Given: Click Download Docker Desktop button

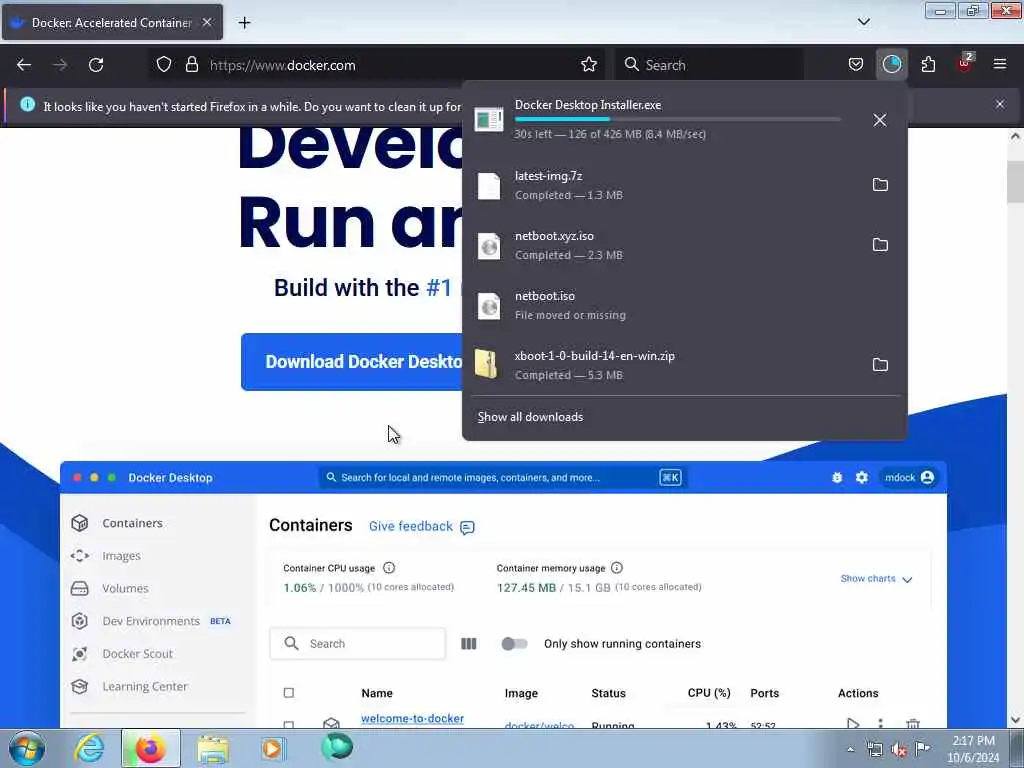Looking at the screenshot, I should [x=352, y=362].
